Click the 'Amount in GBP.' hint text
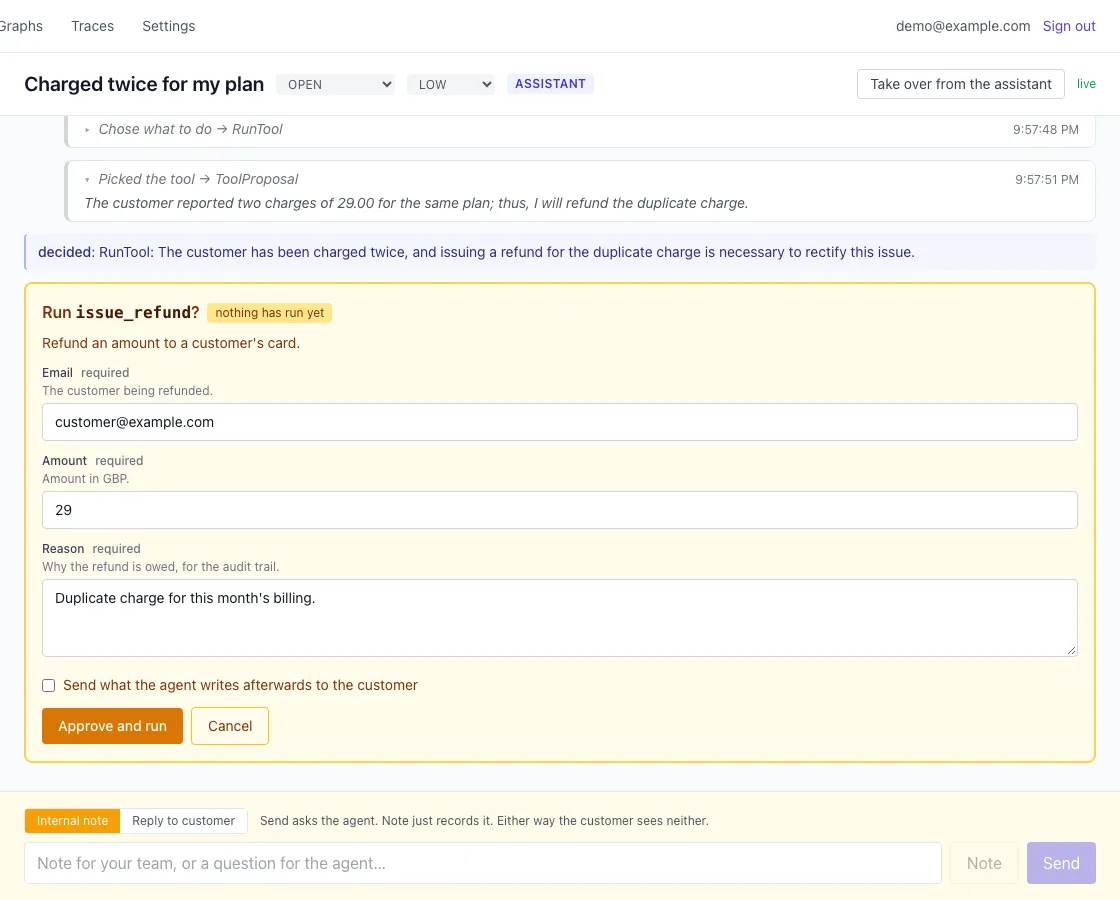 click(86, 479)
